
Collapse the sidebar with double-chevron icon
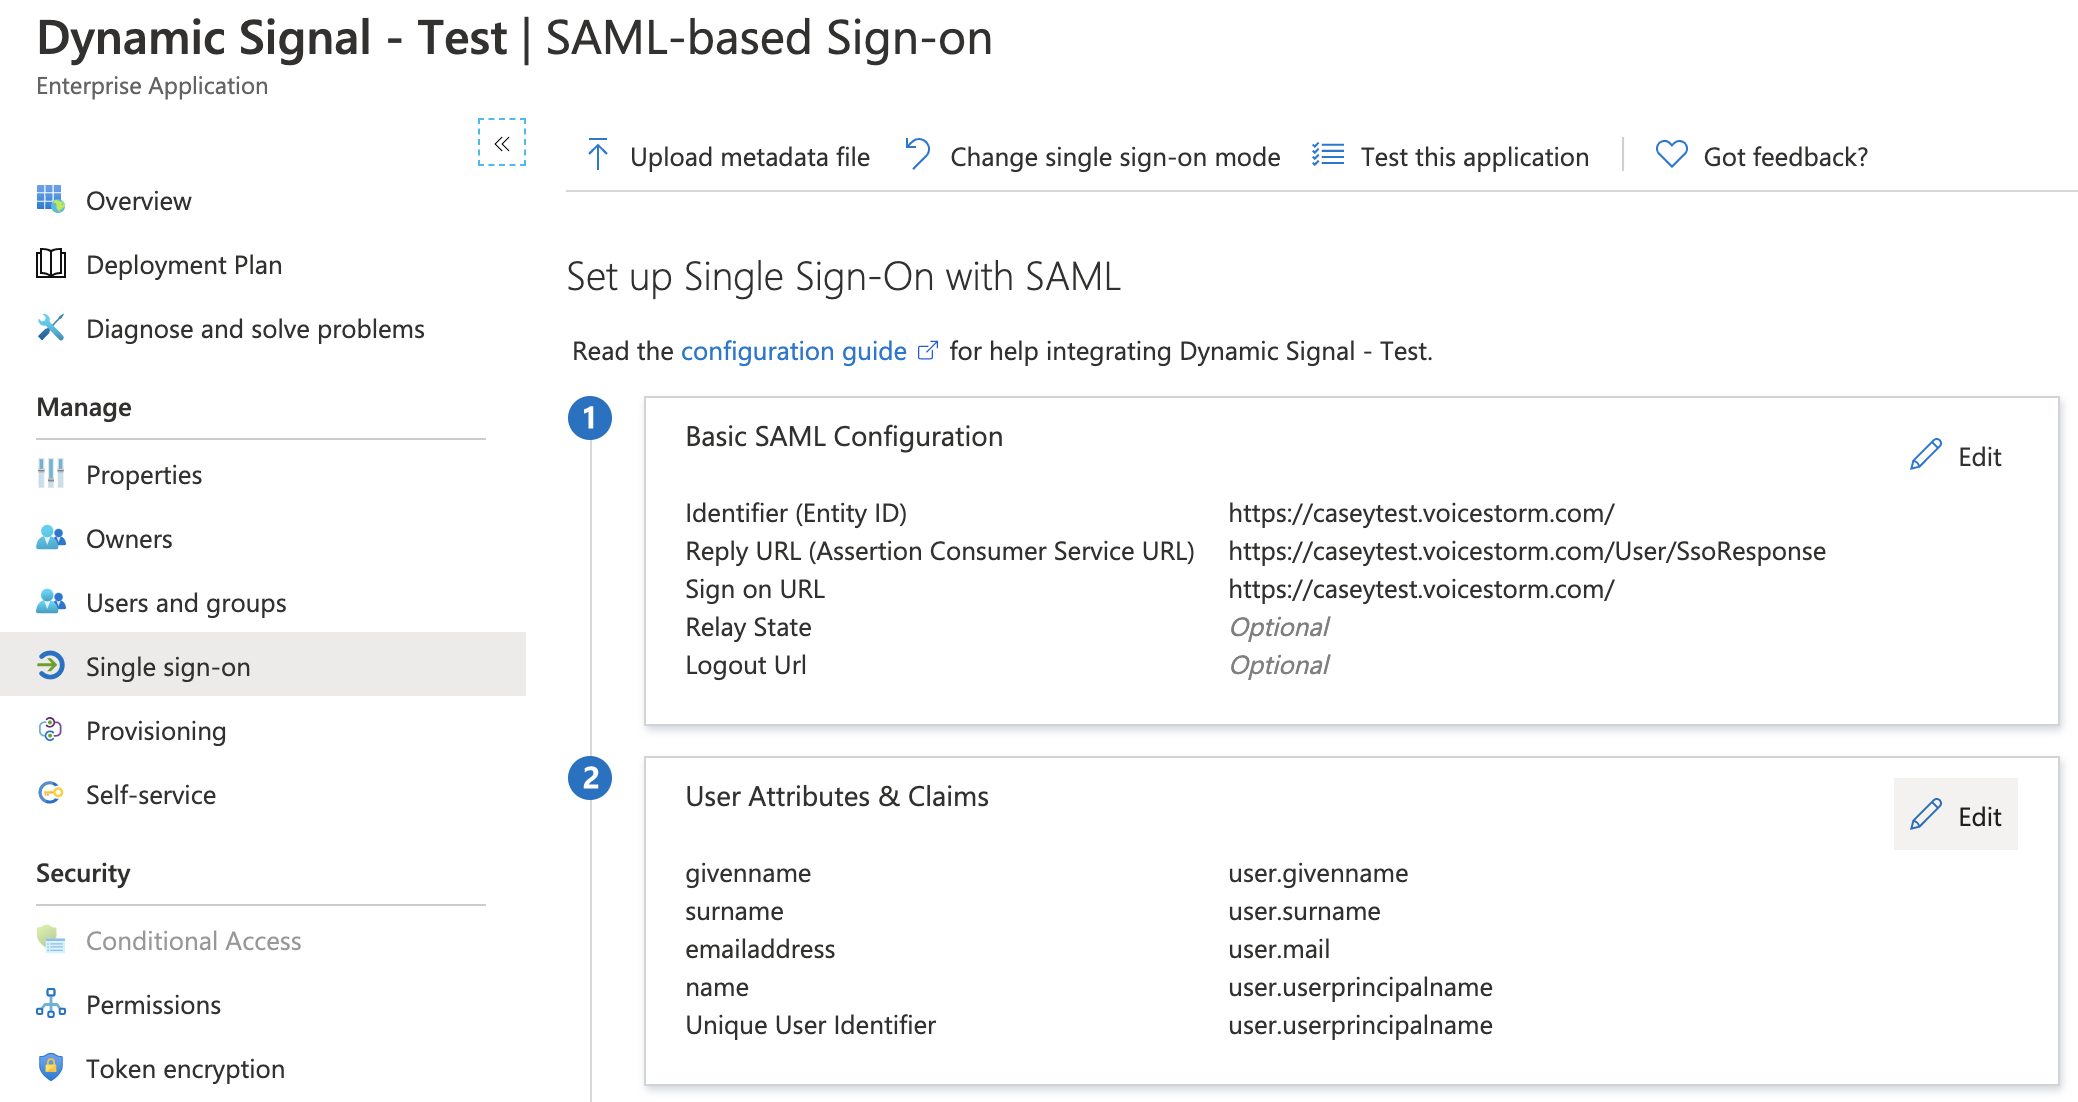[x=501, y=143]
